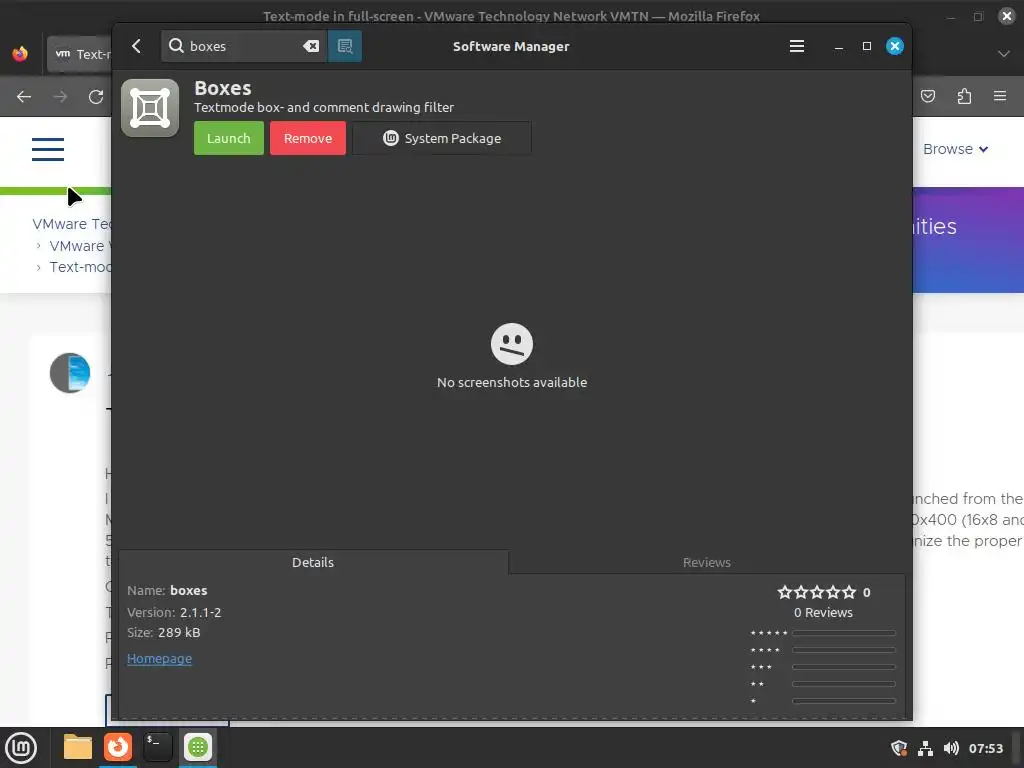Open the Linux Mint start menu
The image size is (1024, 768).
click(21, 748)
